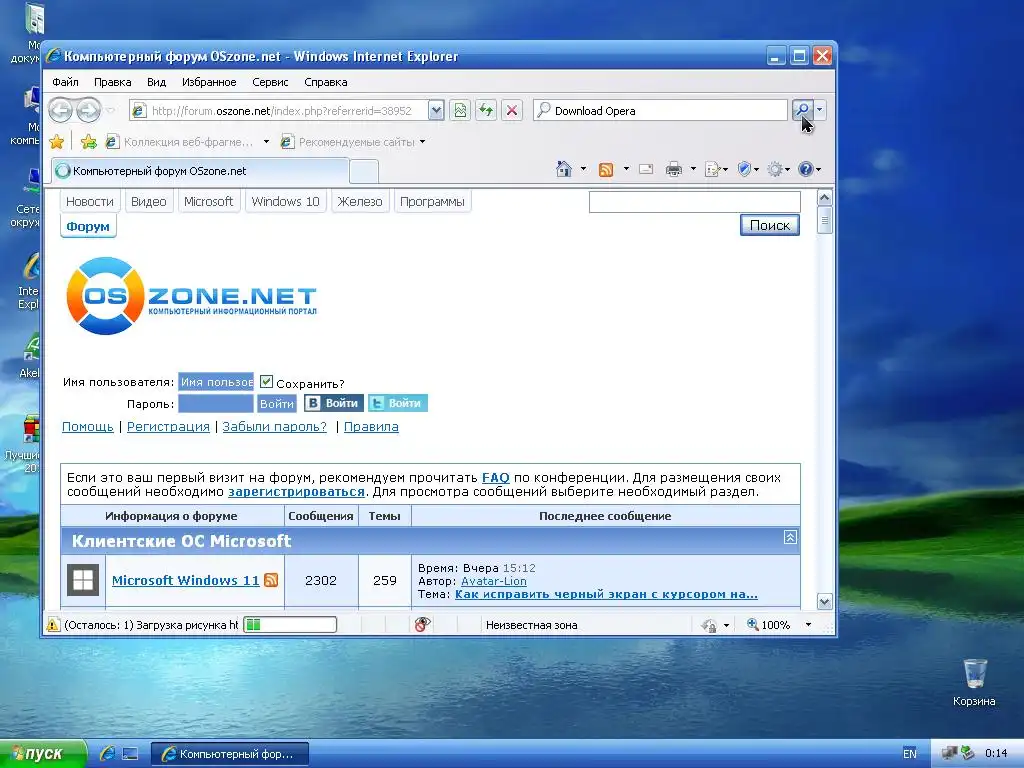Open the recent pages dropdown near Back/Forward
Image resolution: width=1024 pixels, height=768 pixels.
pyautogui.click(x=110, y=110)
